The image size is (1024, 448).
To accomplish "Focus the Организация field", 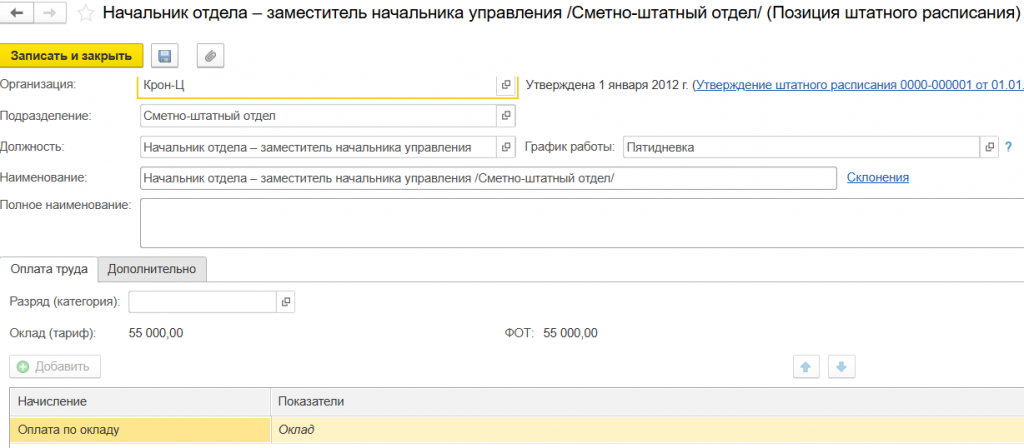I will 317,86.
